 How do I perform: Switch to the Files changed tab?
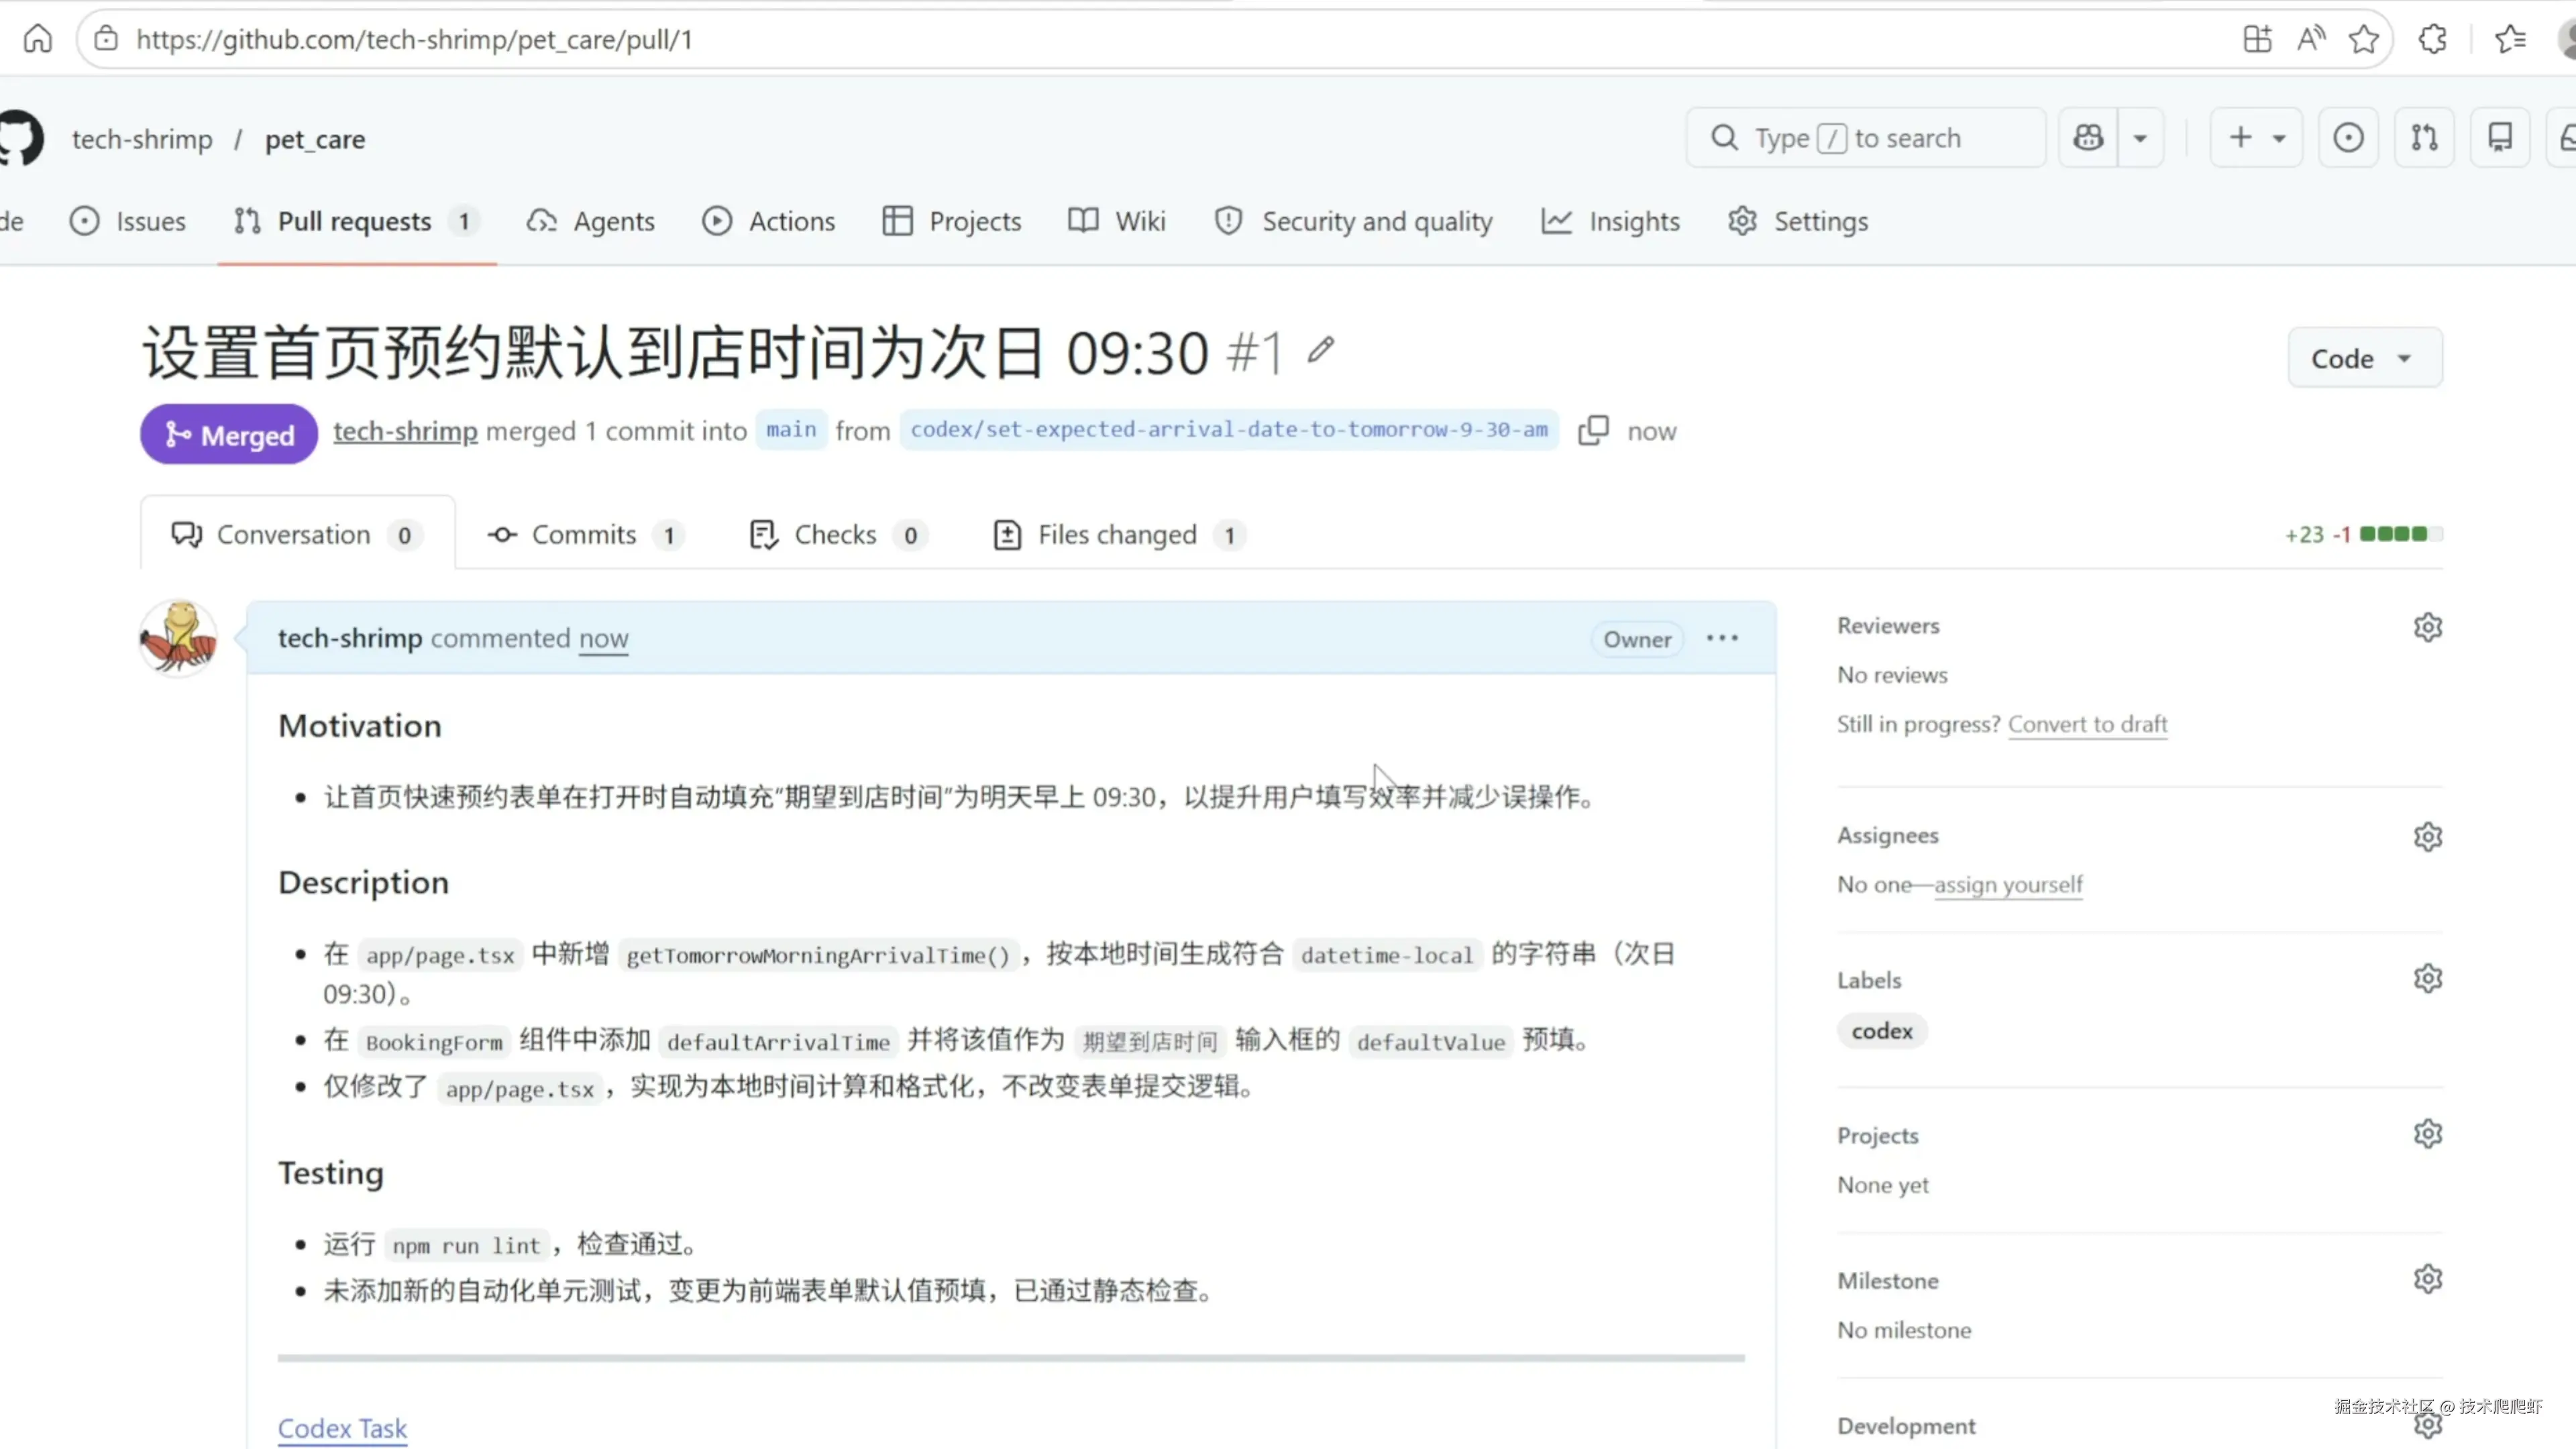click(x=1117, y=535)
